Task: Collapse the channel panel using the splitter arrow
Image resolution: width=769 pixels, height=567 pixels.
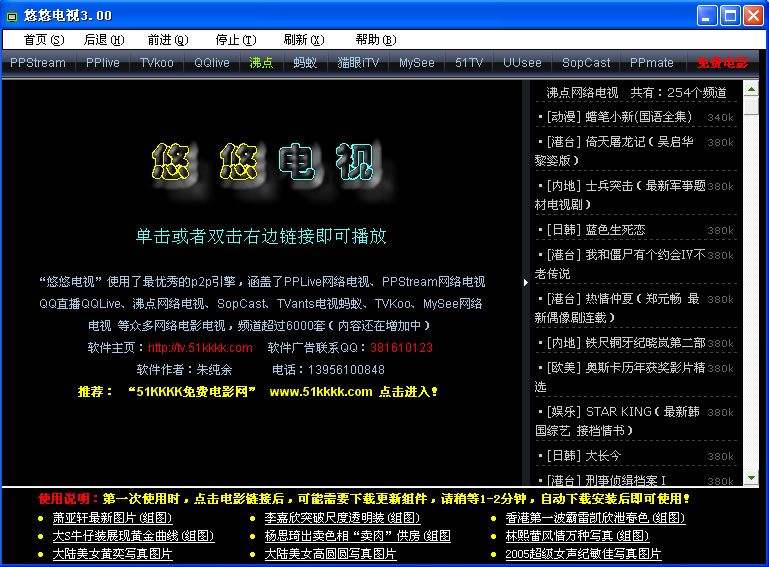Action: point(526,283)
